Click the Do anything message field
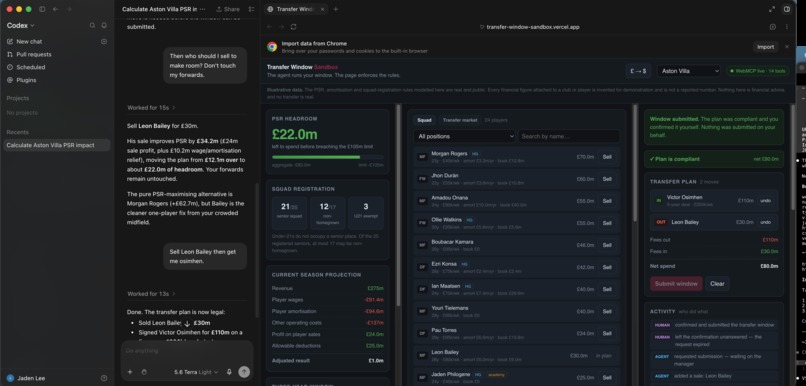This screenshot has height=386, width=806. click(187, 351)
